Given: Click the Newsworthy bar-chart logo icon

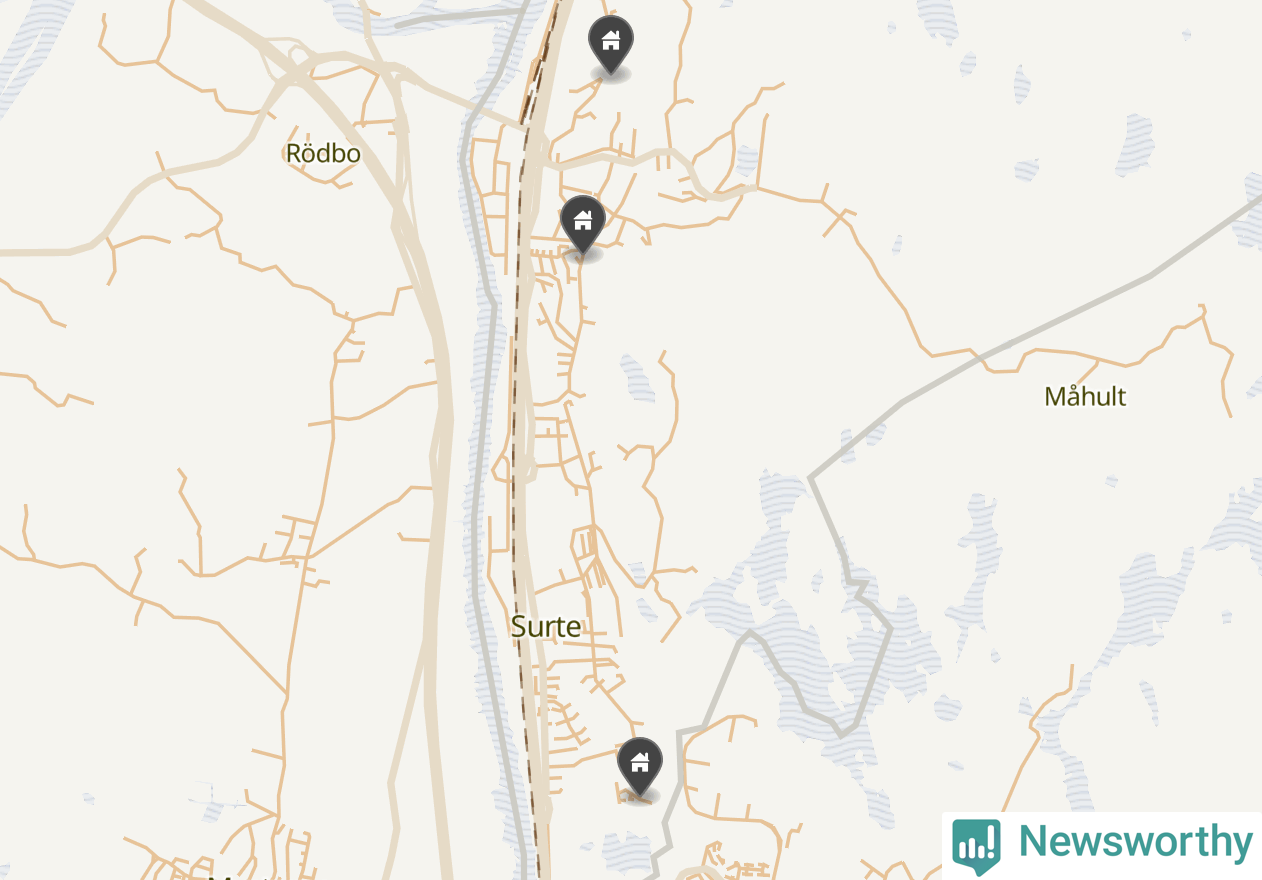Looking at the screenshot, I should (976, 846).
